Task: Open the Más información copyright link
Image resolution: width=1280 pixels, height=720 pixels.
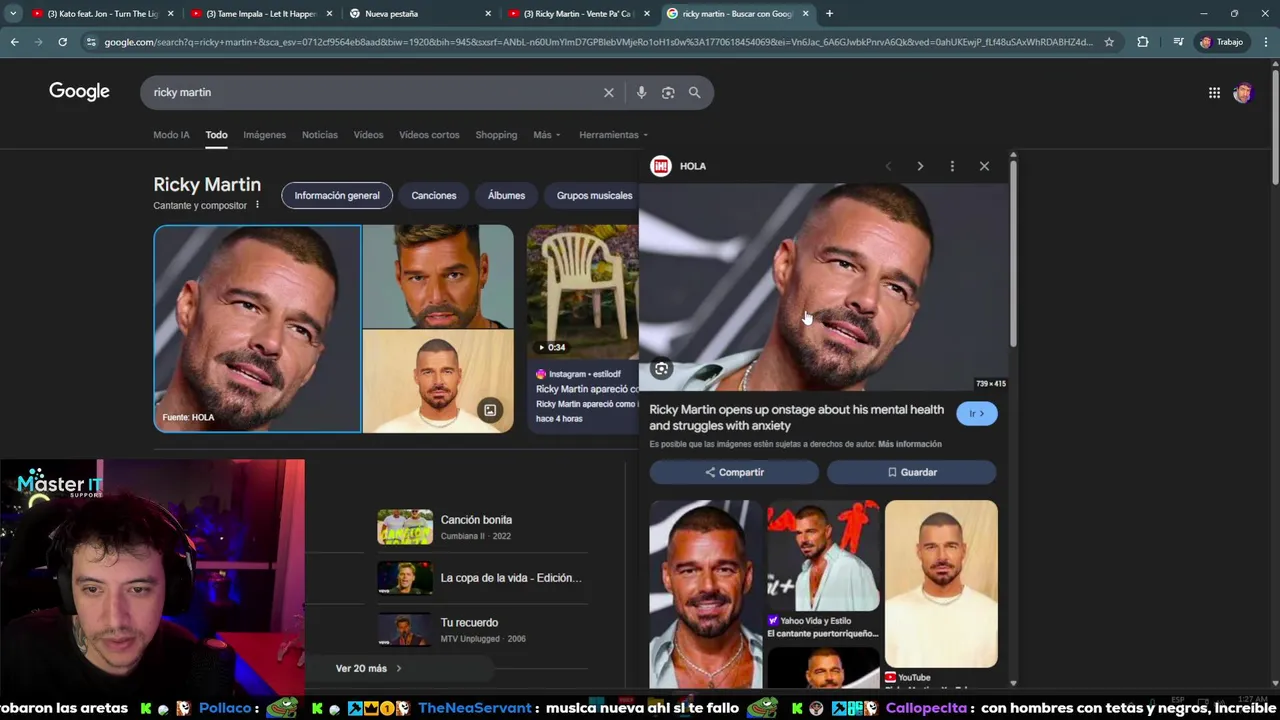Action: [x=910, y=444]
